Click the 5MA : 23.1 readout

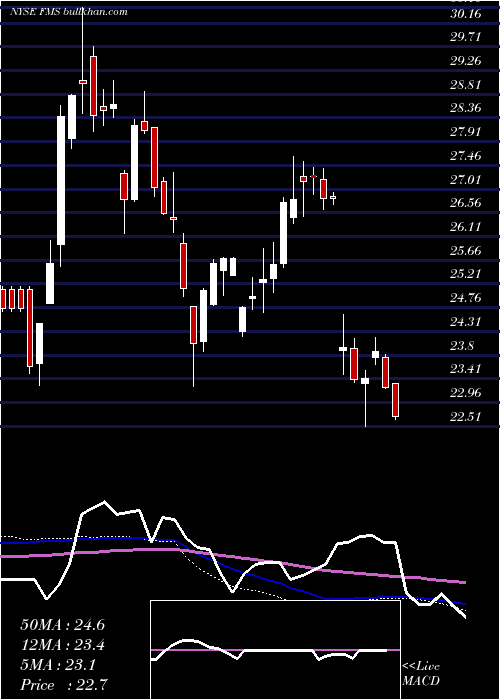tap(58, 665)
